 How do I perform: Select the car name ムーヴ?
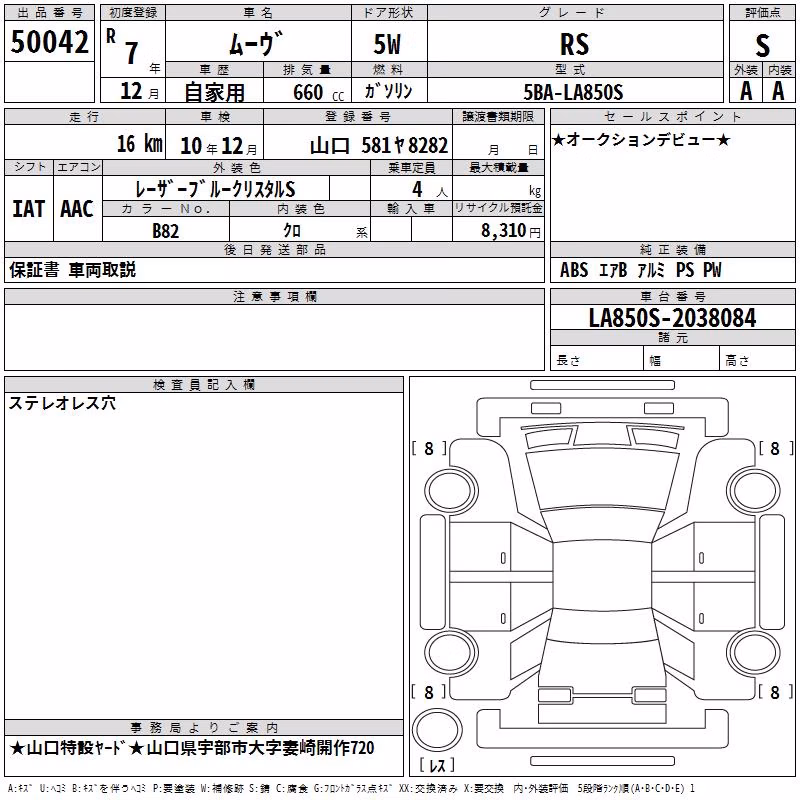pos(257,43)
